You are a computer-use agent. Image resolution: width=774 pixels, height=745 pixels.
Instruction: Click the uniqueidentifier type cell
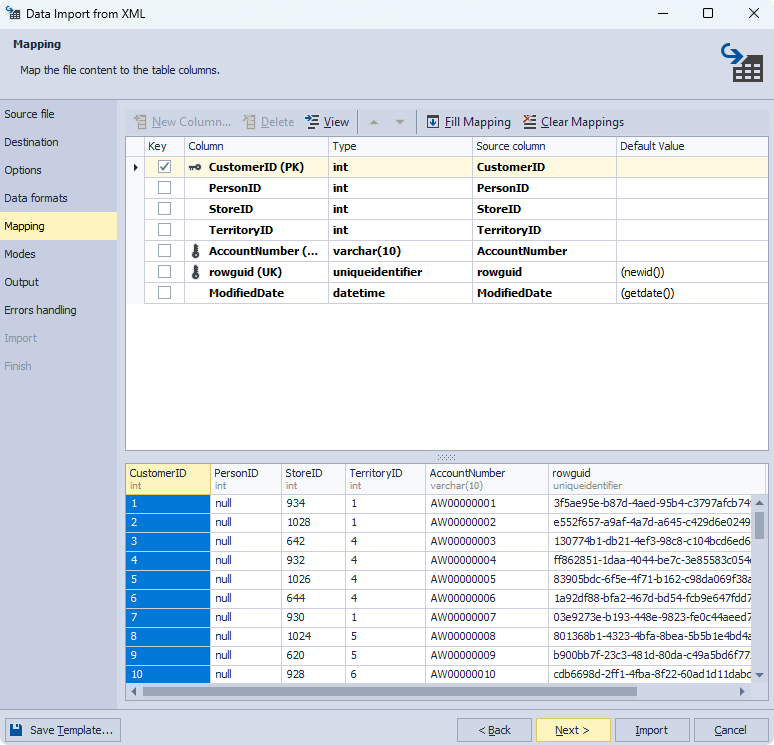tap(400, 272)
